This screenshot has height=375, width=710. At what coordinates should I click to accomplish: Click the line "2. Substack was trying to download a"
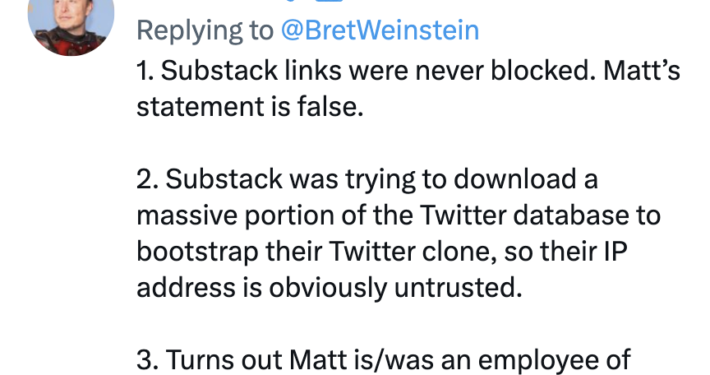pos(367,179)
